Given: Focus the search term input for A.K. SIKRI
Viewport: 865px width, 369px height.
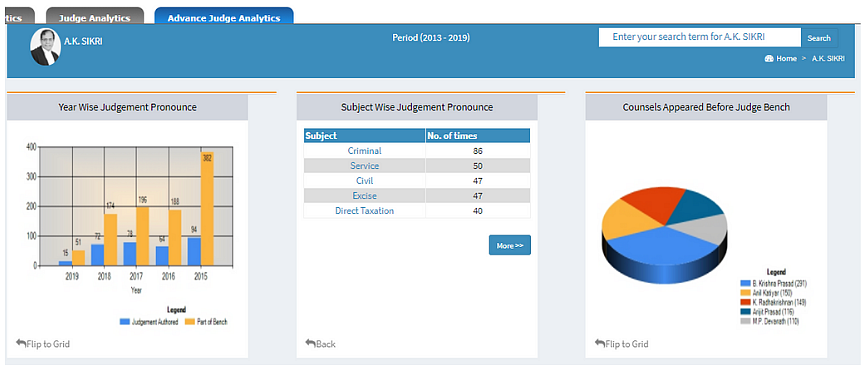Looking at the screenshot, I should pos(700,38).
